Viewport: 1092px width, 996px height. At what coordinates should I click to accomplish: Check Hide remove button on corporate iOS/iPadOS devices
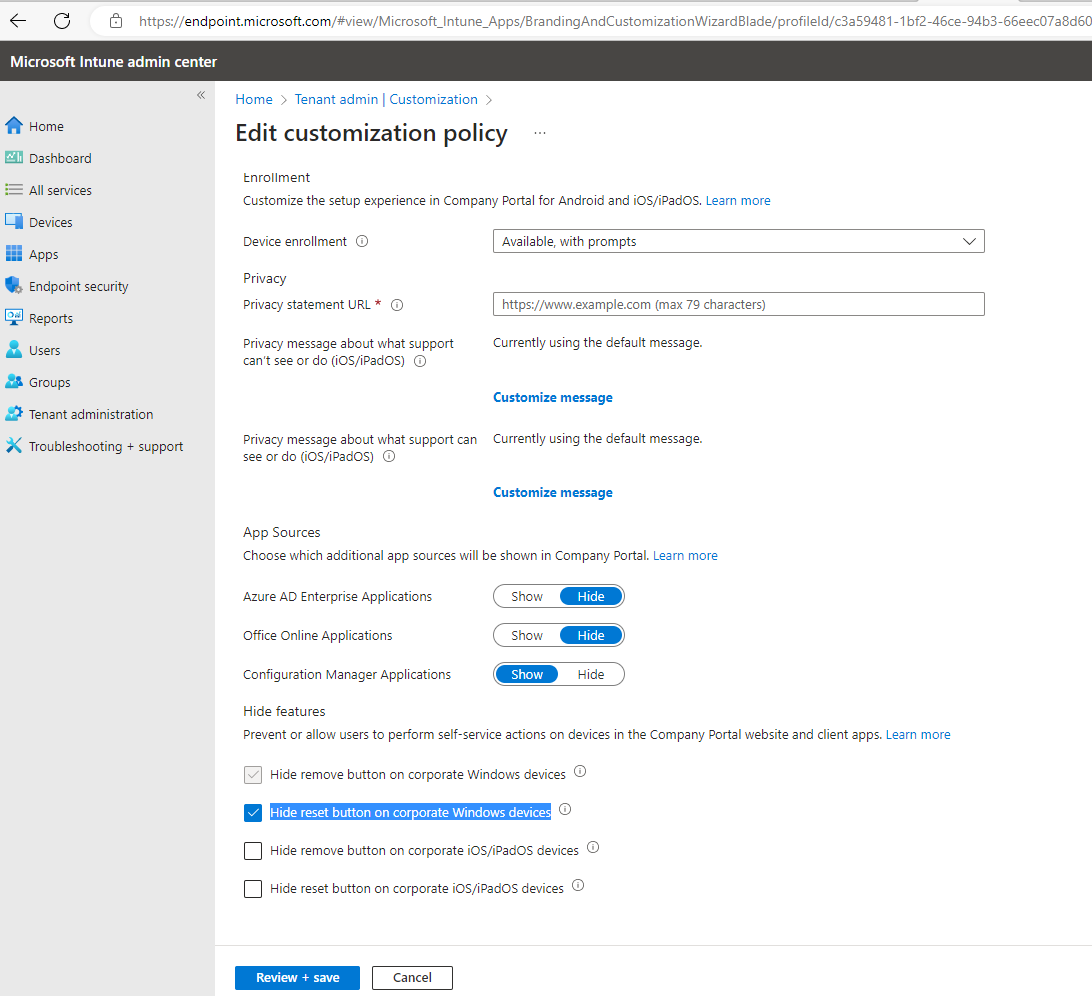click(253, 850)
